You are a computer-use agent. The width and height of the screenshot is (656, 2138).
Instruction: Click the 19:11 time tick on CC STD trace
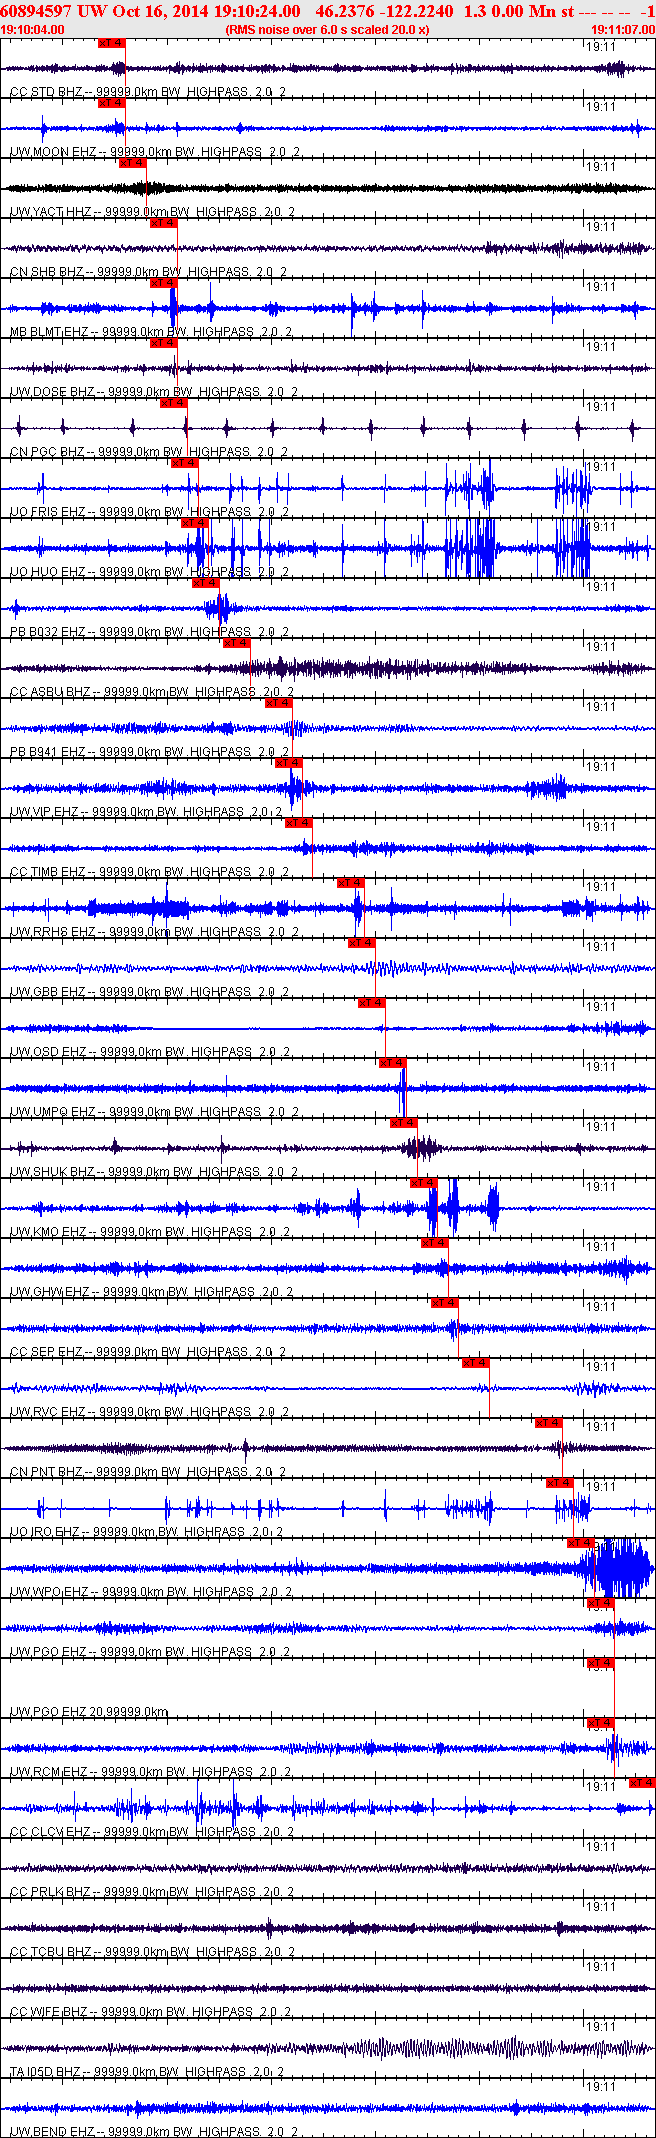pos(601,47)
